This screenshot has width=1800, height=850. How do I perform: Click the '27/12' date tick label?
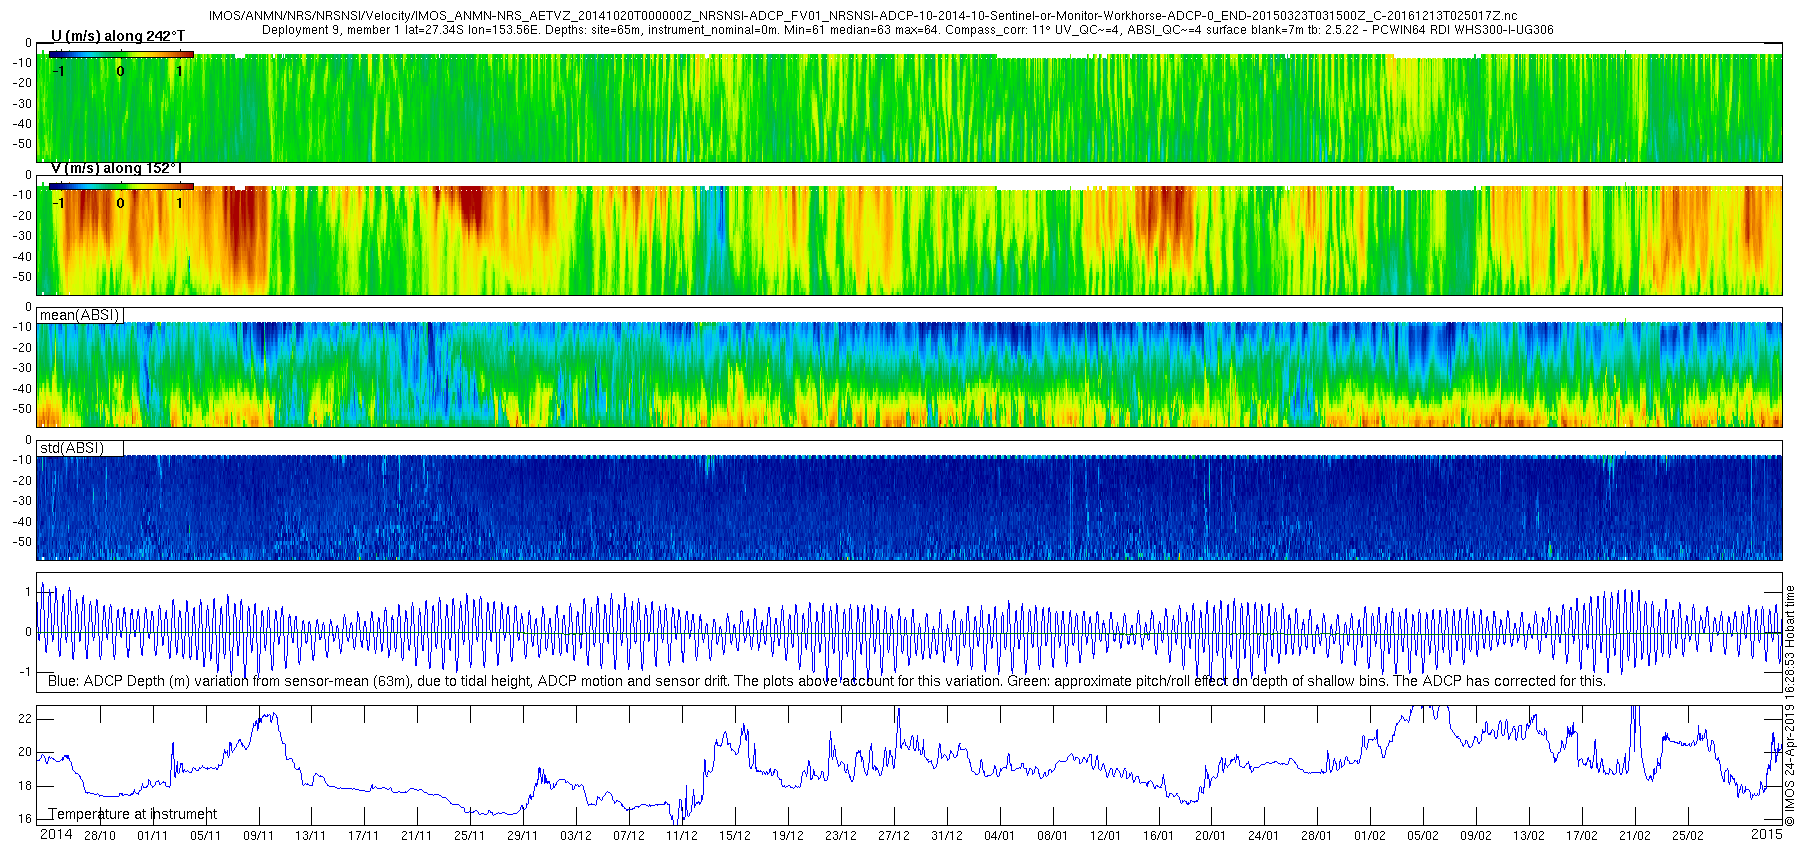(894, 836)
